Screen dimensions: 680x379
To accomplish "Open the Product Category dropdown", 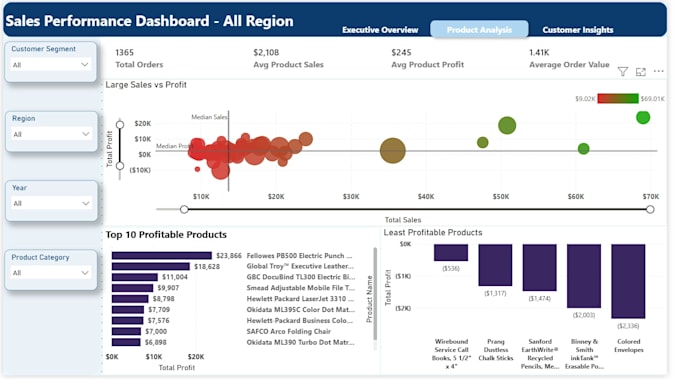I will pyautogui.click(x=51, y=273).
